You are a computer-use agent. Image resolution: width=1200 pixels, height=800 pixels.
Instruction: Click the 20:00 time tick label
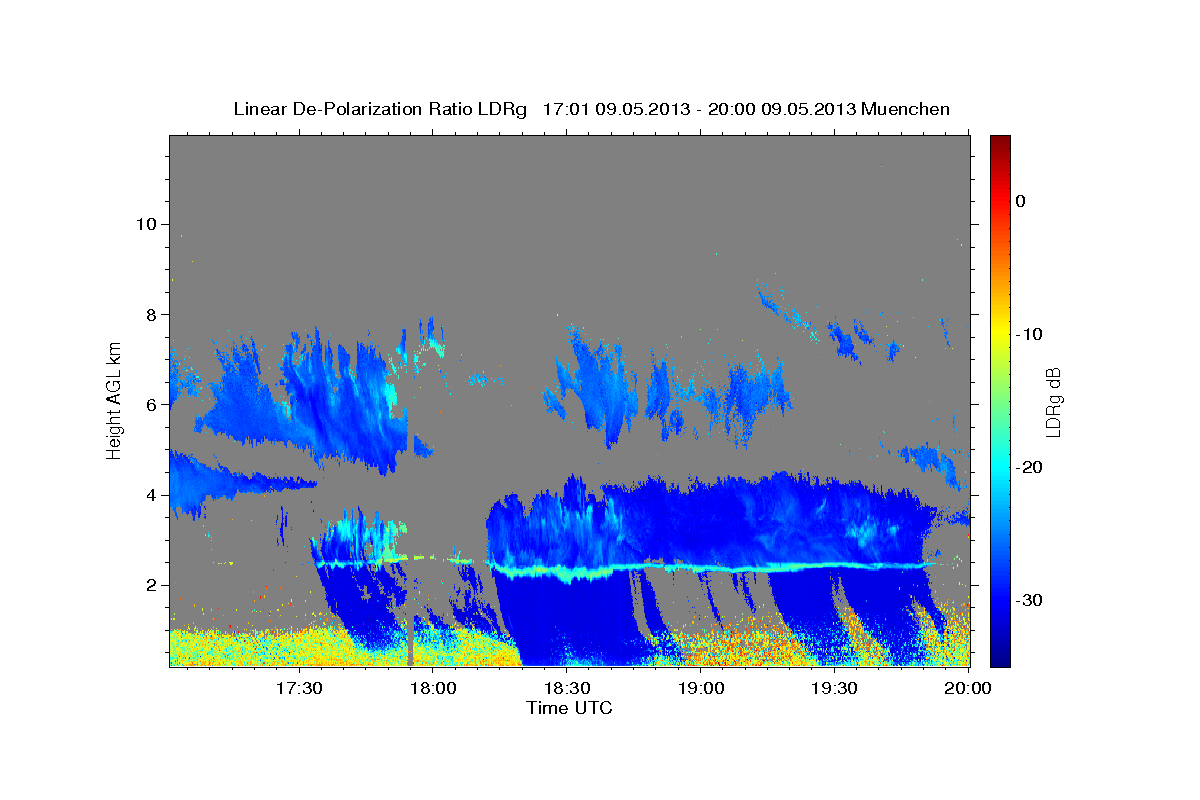[969, 688]
